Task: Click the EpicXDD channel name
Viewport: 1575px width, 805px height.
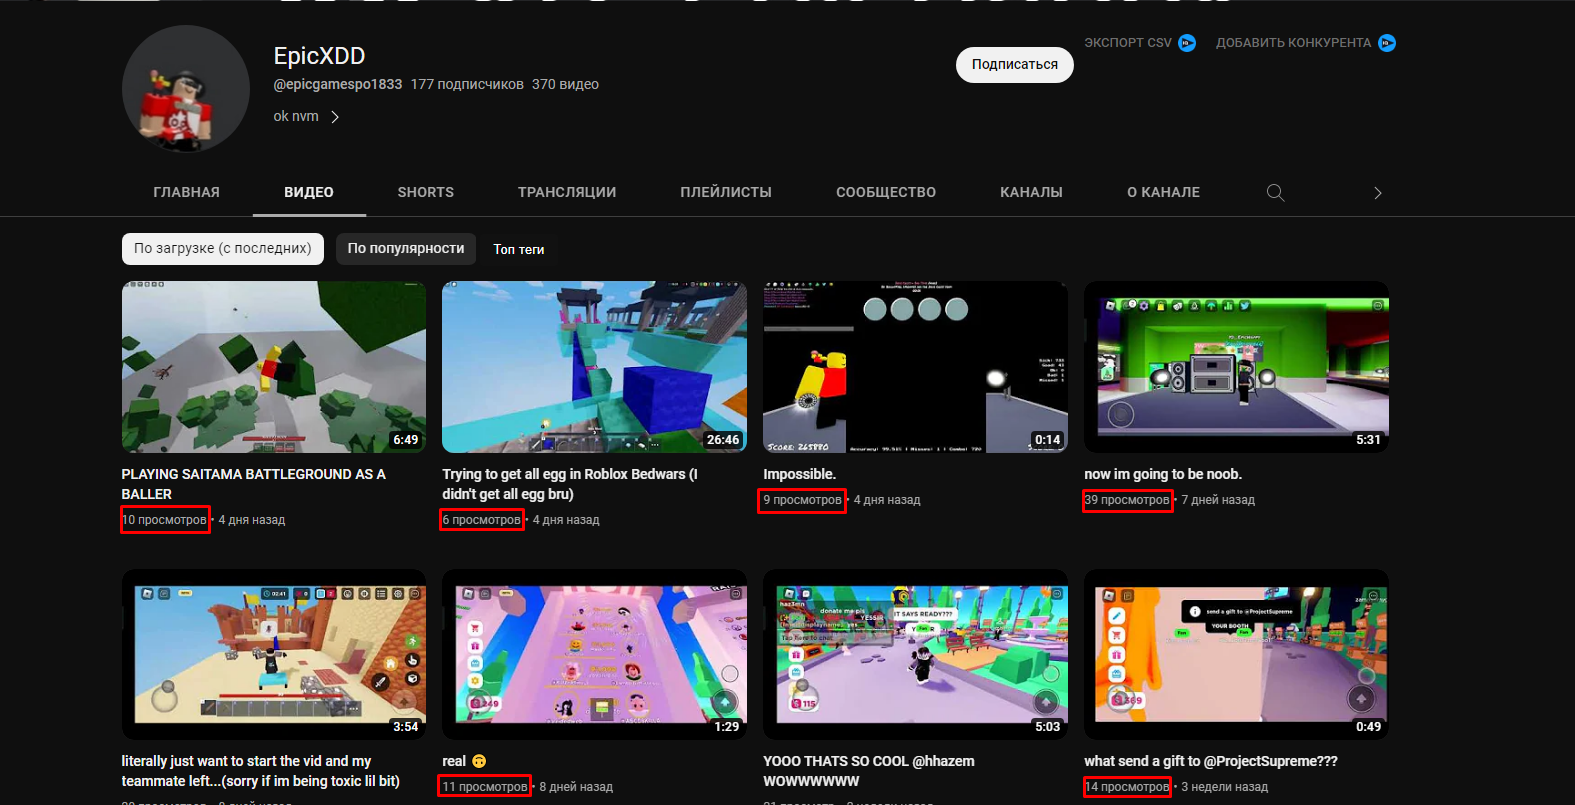Action: (x=320, y=56)
